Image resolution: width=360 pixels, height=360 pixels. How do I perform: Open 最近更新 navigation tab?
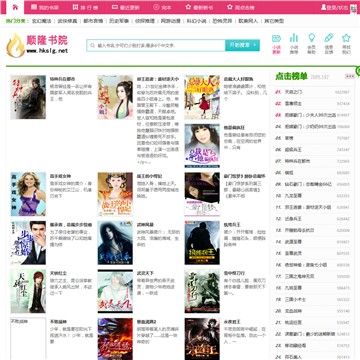click(125, 7)
